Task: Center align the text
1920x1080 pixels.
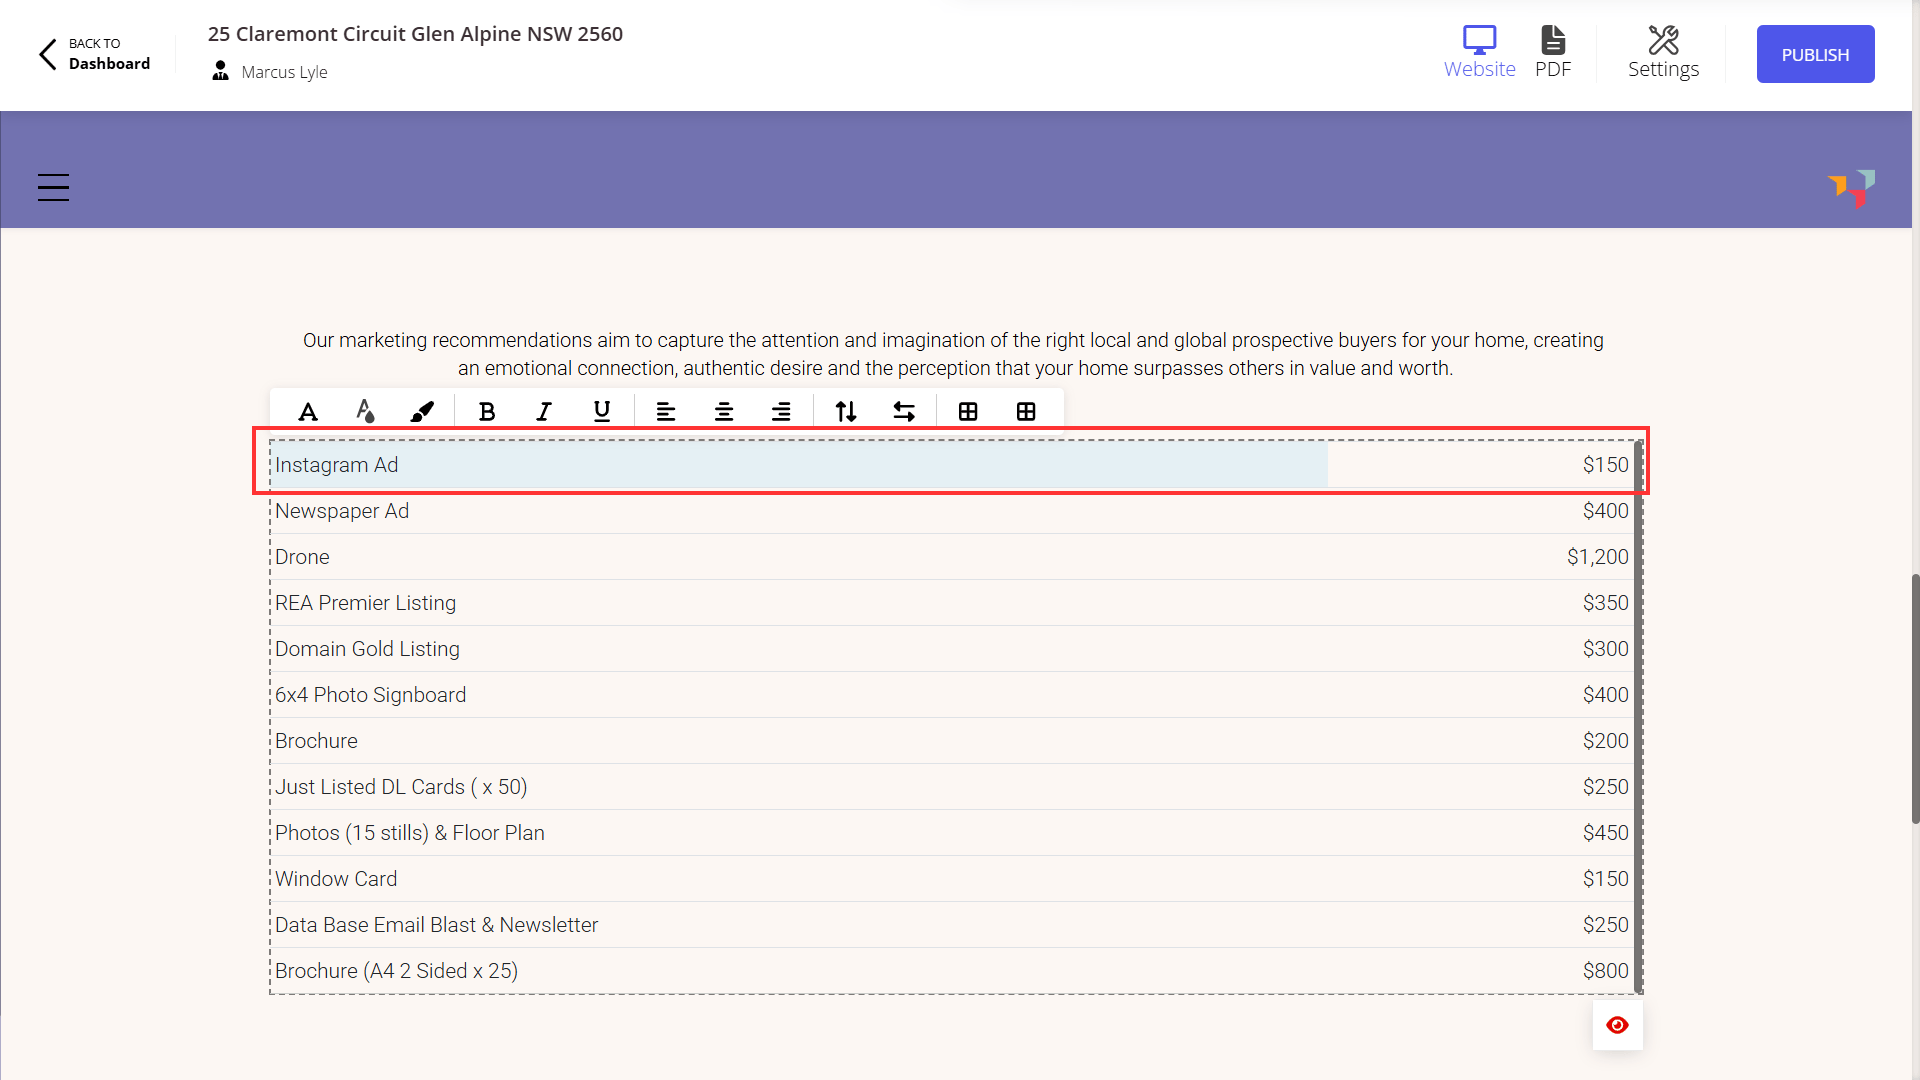Action: [724, 411]
